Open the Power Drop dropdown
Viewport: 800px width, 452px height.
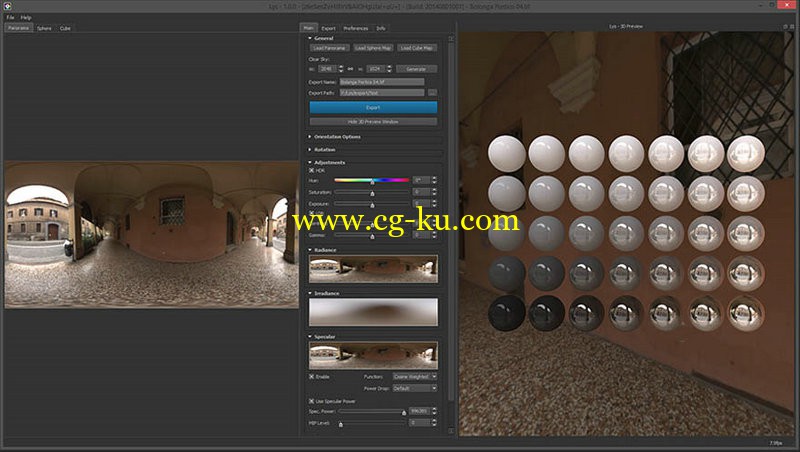(415, 388)
